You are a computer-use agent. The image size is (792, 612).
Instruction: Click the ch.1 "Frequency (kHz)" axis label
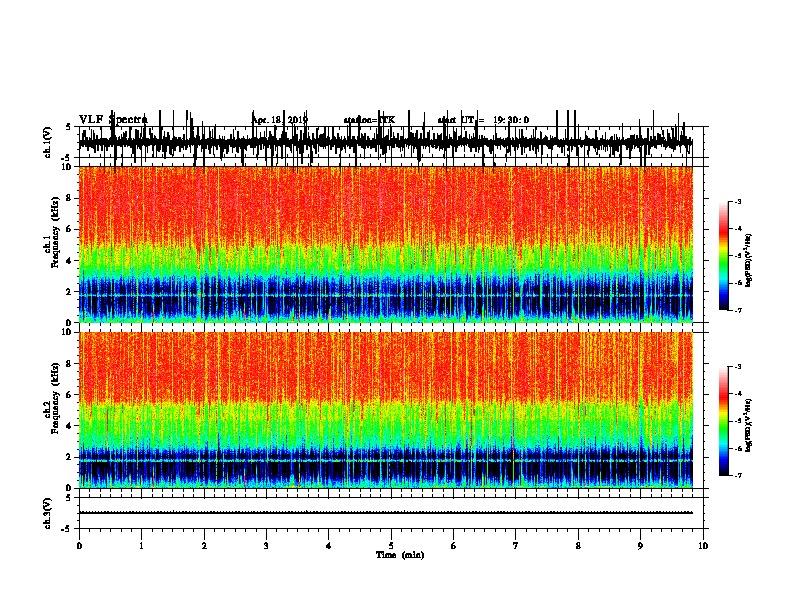(55, 233)
